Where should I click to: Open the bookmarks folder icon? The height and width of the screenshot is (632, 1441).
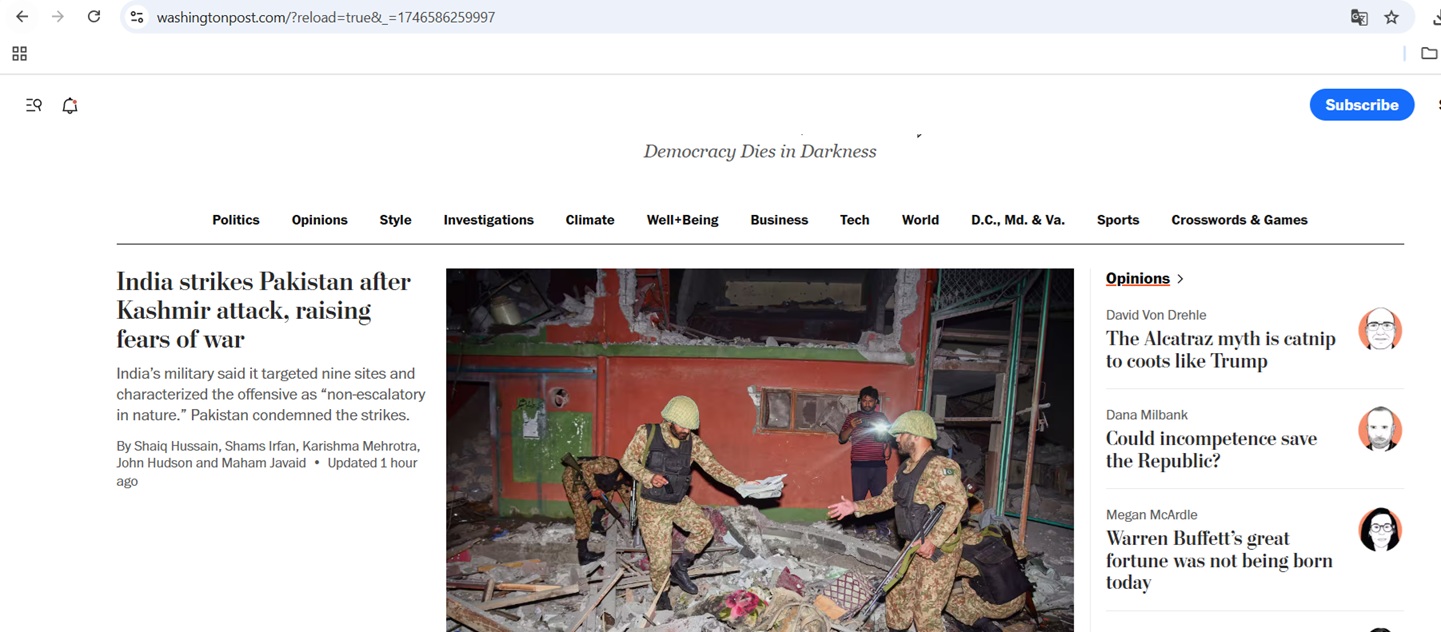pyautogui.click(x=1429, y=54)
